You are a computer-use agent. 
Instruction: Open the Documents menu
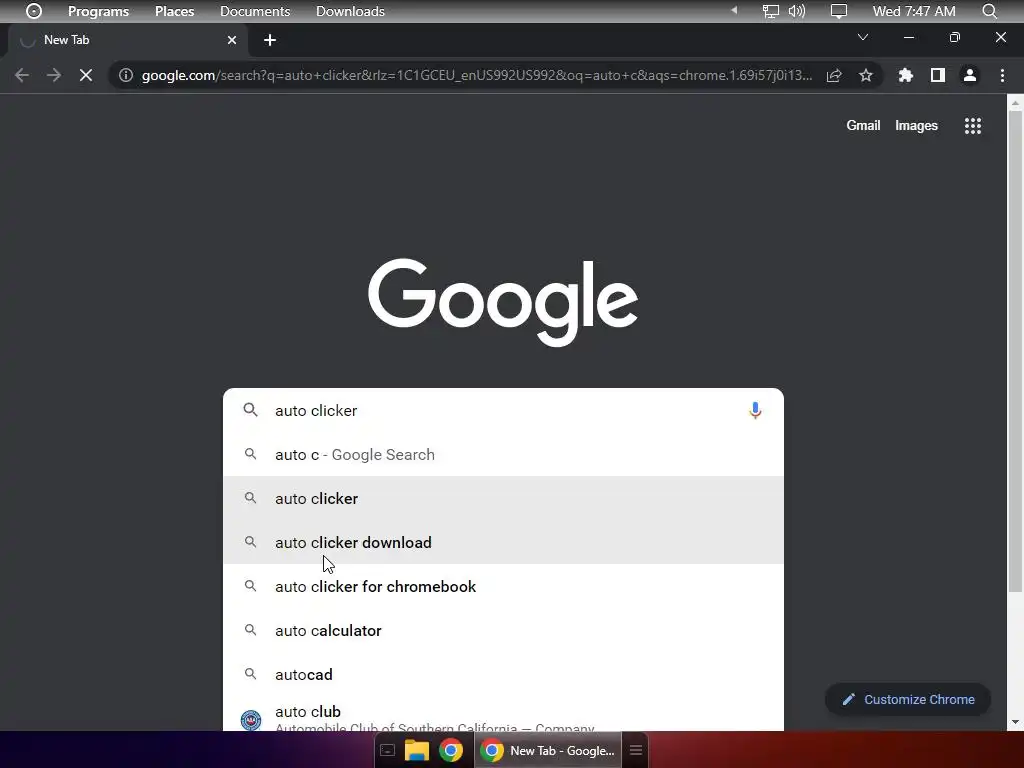(x=255, y=11)
